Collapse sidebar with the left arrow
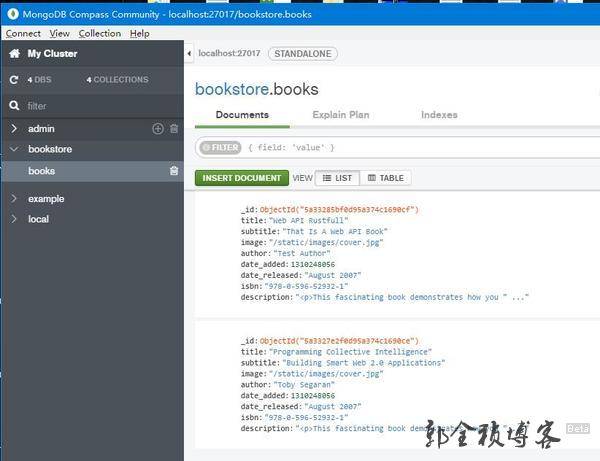Screen dimensions: 600x461 click(189, 54)
